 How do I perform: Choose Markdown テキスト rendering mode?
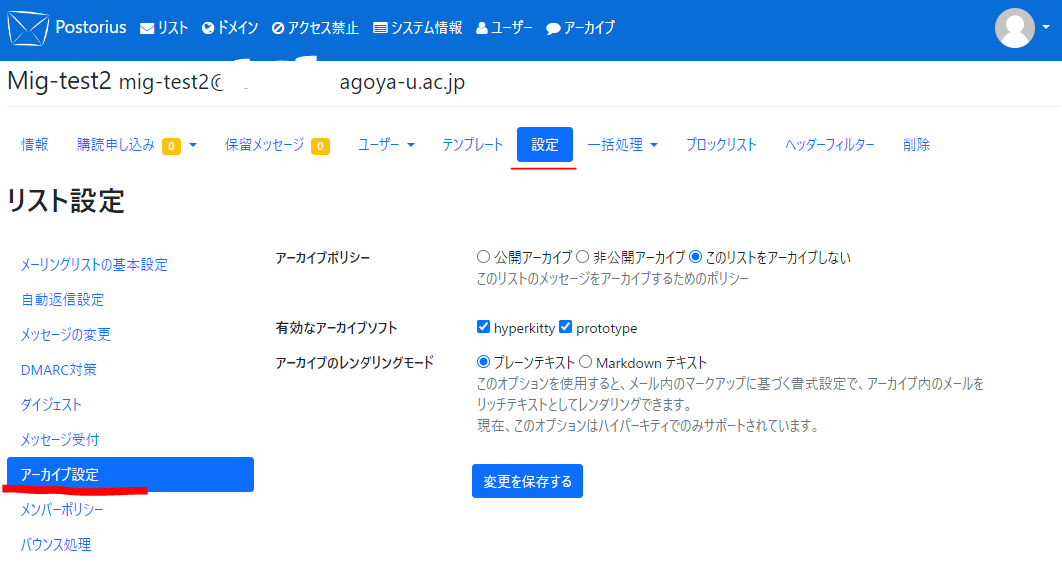tap(586, 362)
